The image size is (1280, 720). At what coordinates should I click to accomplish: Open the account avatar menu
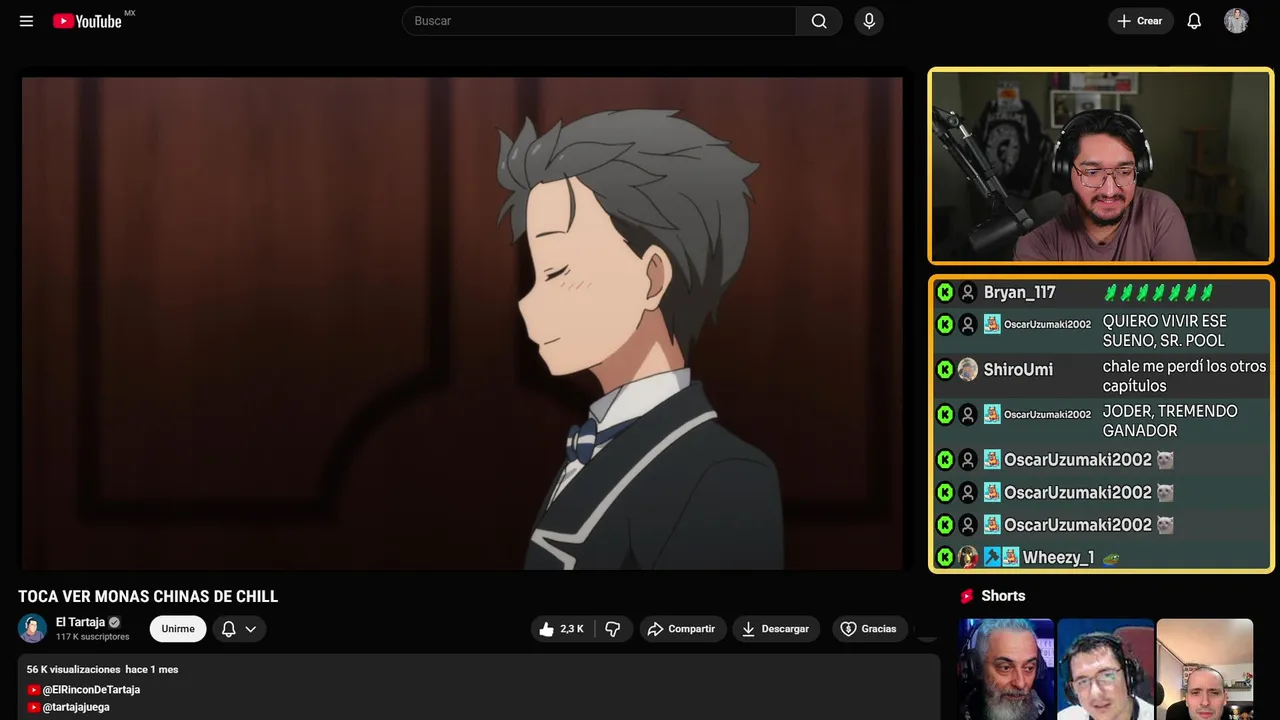pos(1236,21)
